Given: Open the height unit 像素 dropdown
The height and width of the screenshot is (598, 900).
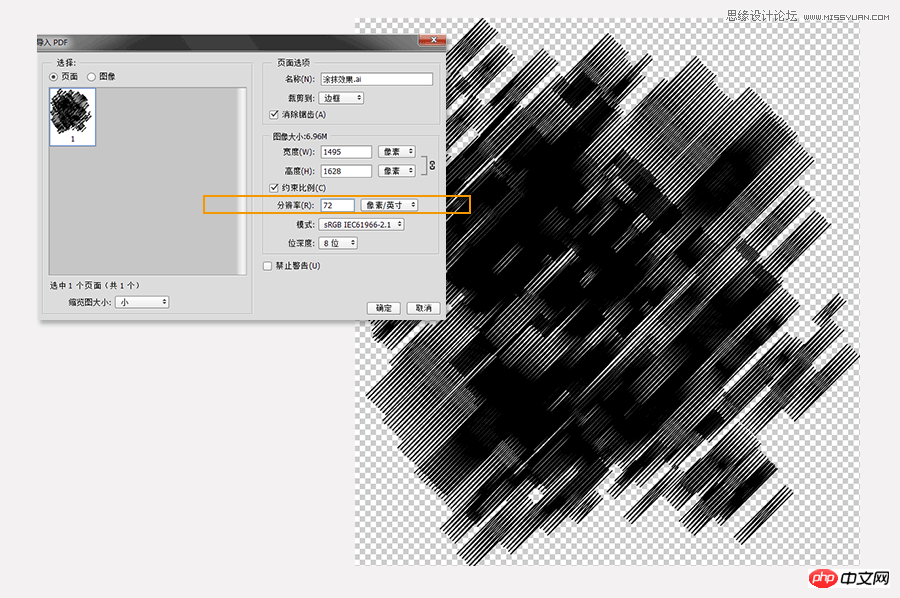Looking at the screenshot, I should tap(397, 170).
